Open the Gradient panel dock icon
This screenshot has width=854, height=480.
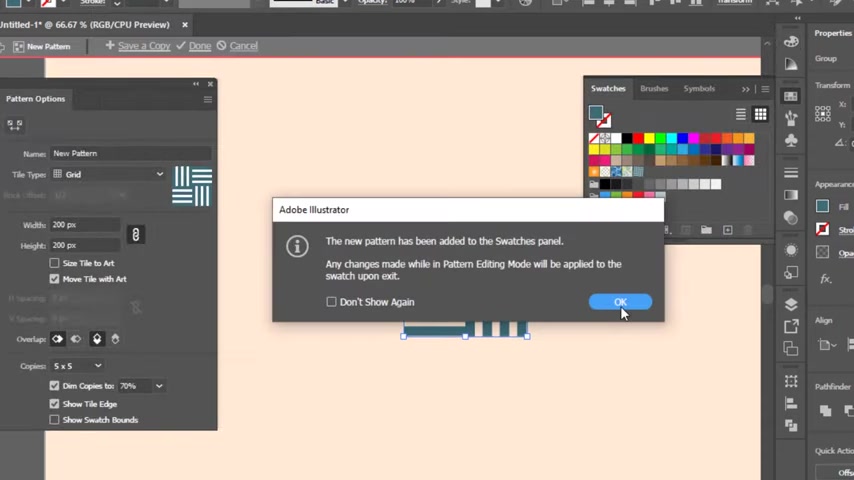coord(791,195)
